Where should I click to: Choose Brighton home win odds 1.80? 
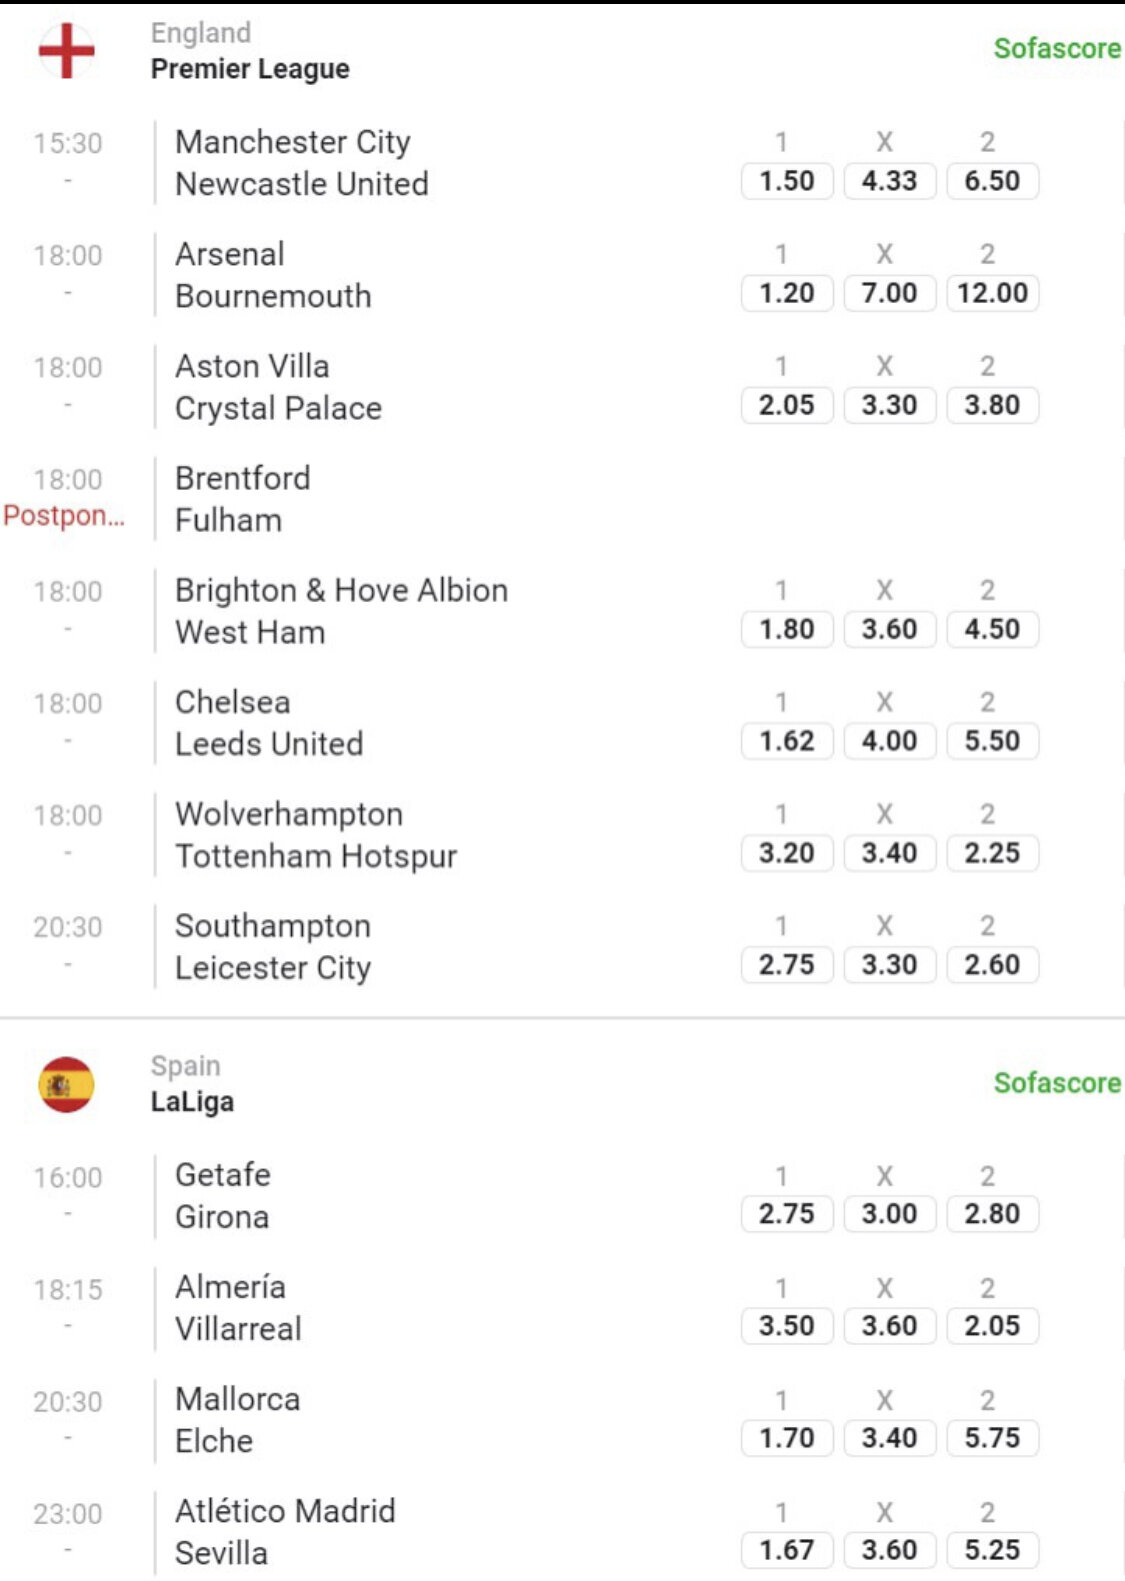tap(786, 629)
